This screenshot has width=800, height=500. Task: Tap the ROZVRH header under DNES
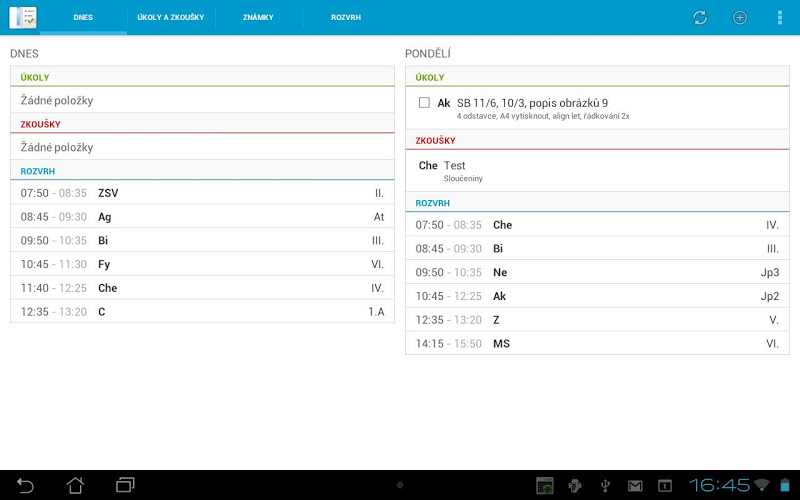(x=203, y=171)
